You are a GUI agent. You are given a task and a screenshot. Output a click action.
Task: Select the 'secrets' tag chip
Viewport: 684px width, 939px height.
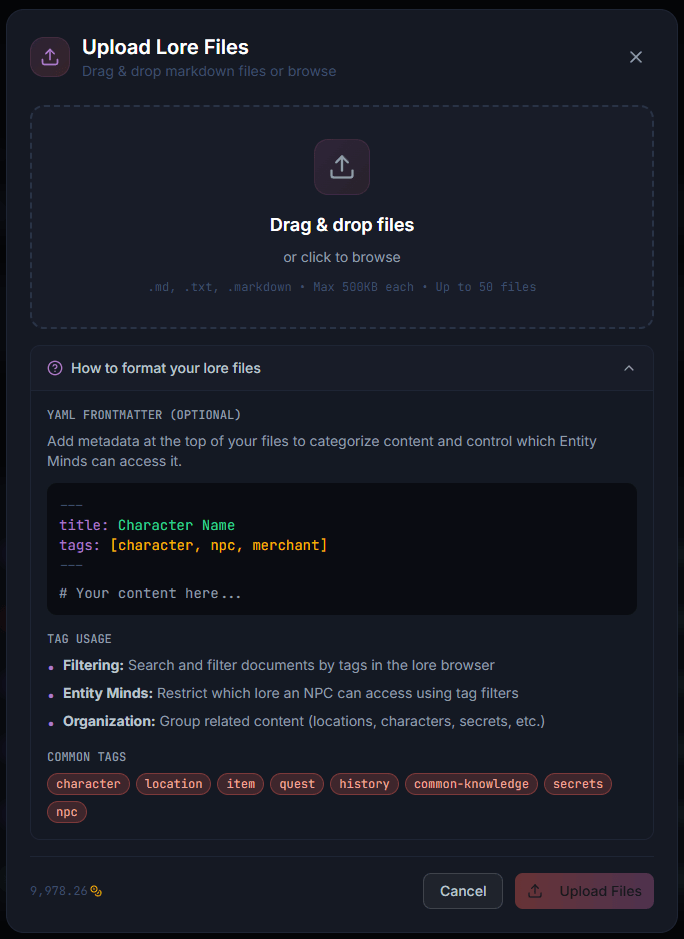click(578, 784)
